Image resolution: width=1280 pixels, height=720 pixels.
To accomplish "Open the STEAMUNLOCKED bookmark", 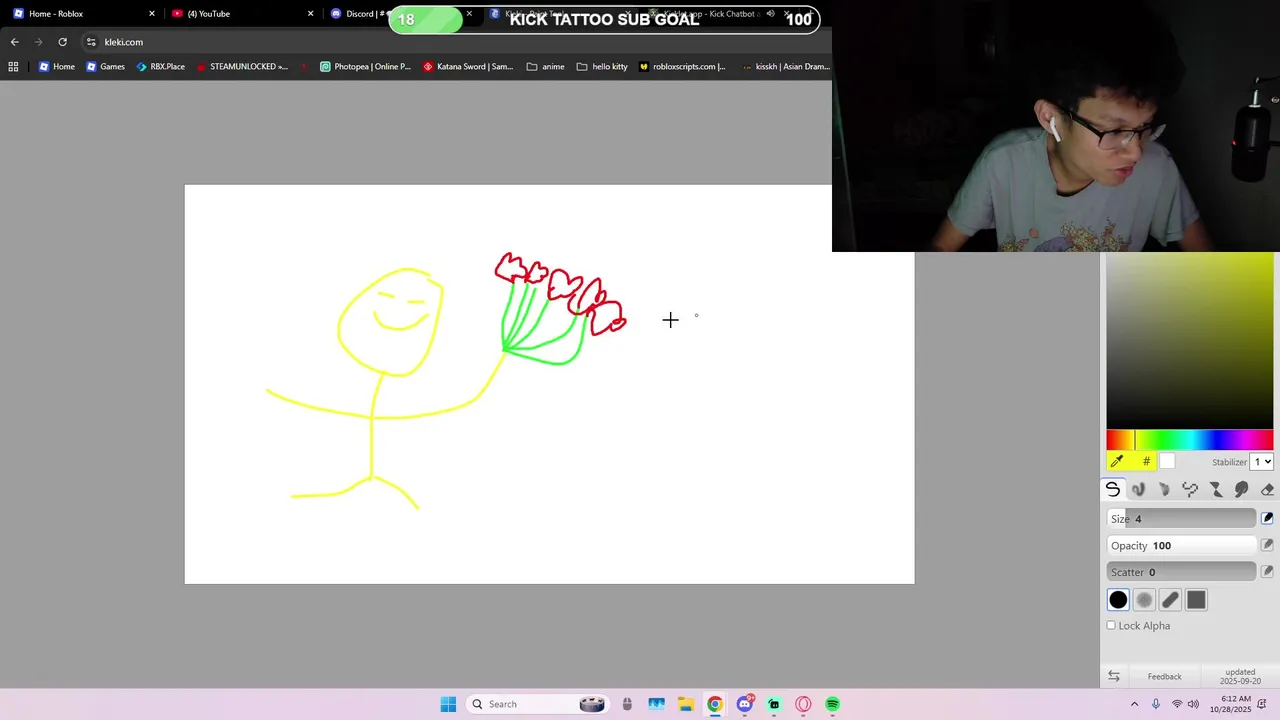I will (242, 66).
